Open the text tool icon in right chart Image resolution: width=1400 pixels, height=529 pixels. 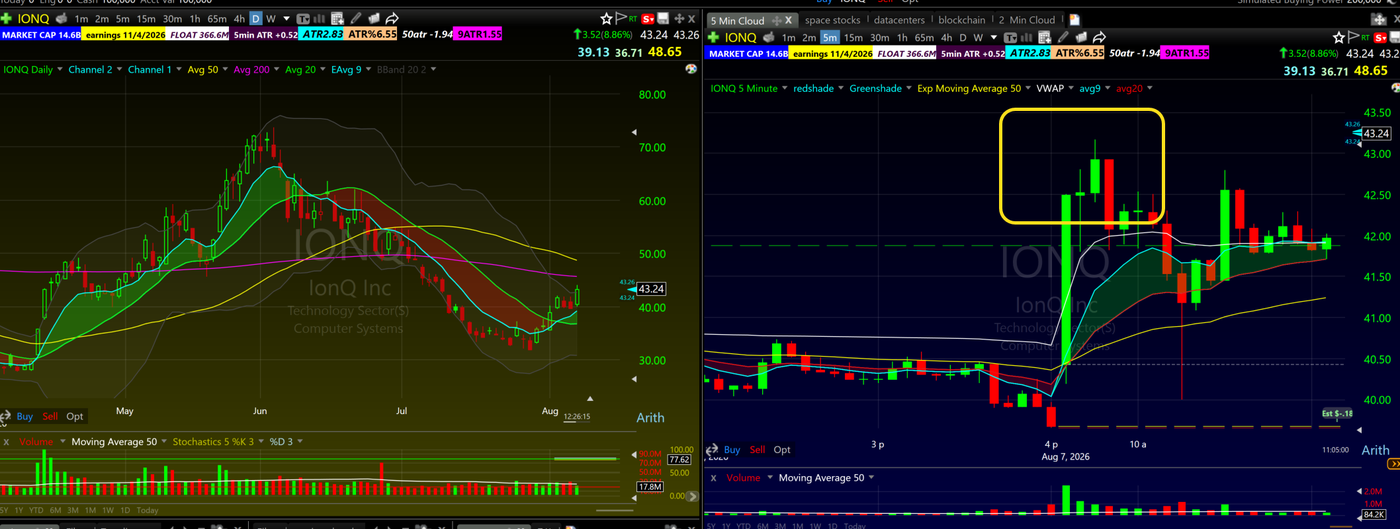click(x=1011, y=37)
